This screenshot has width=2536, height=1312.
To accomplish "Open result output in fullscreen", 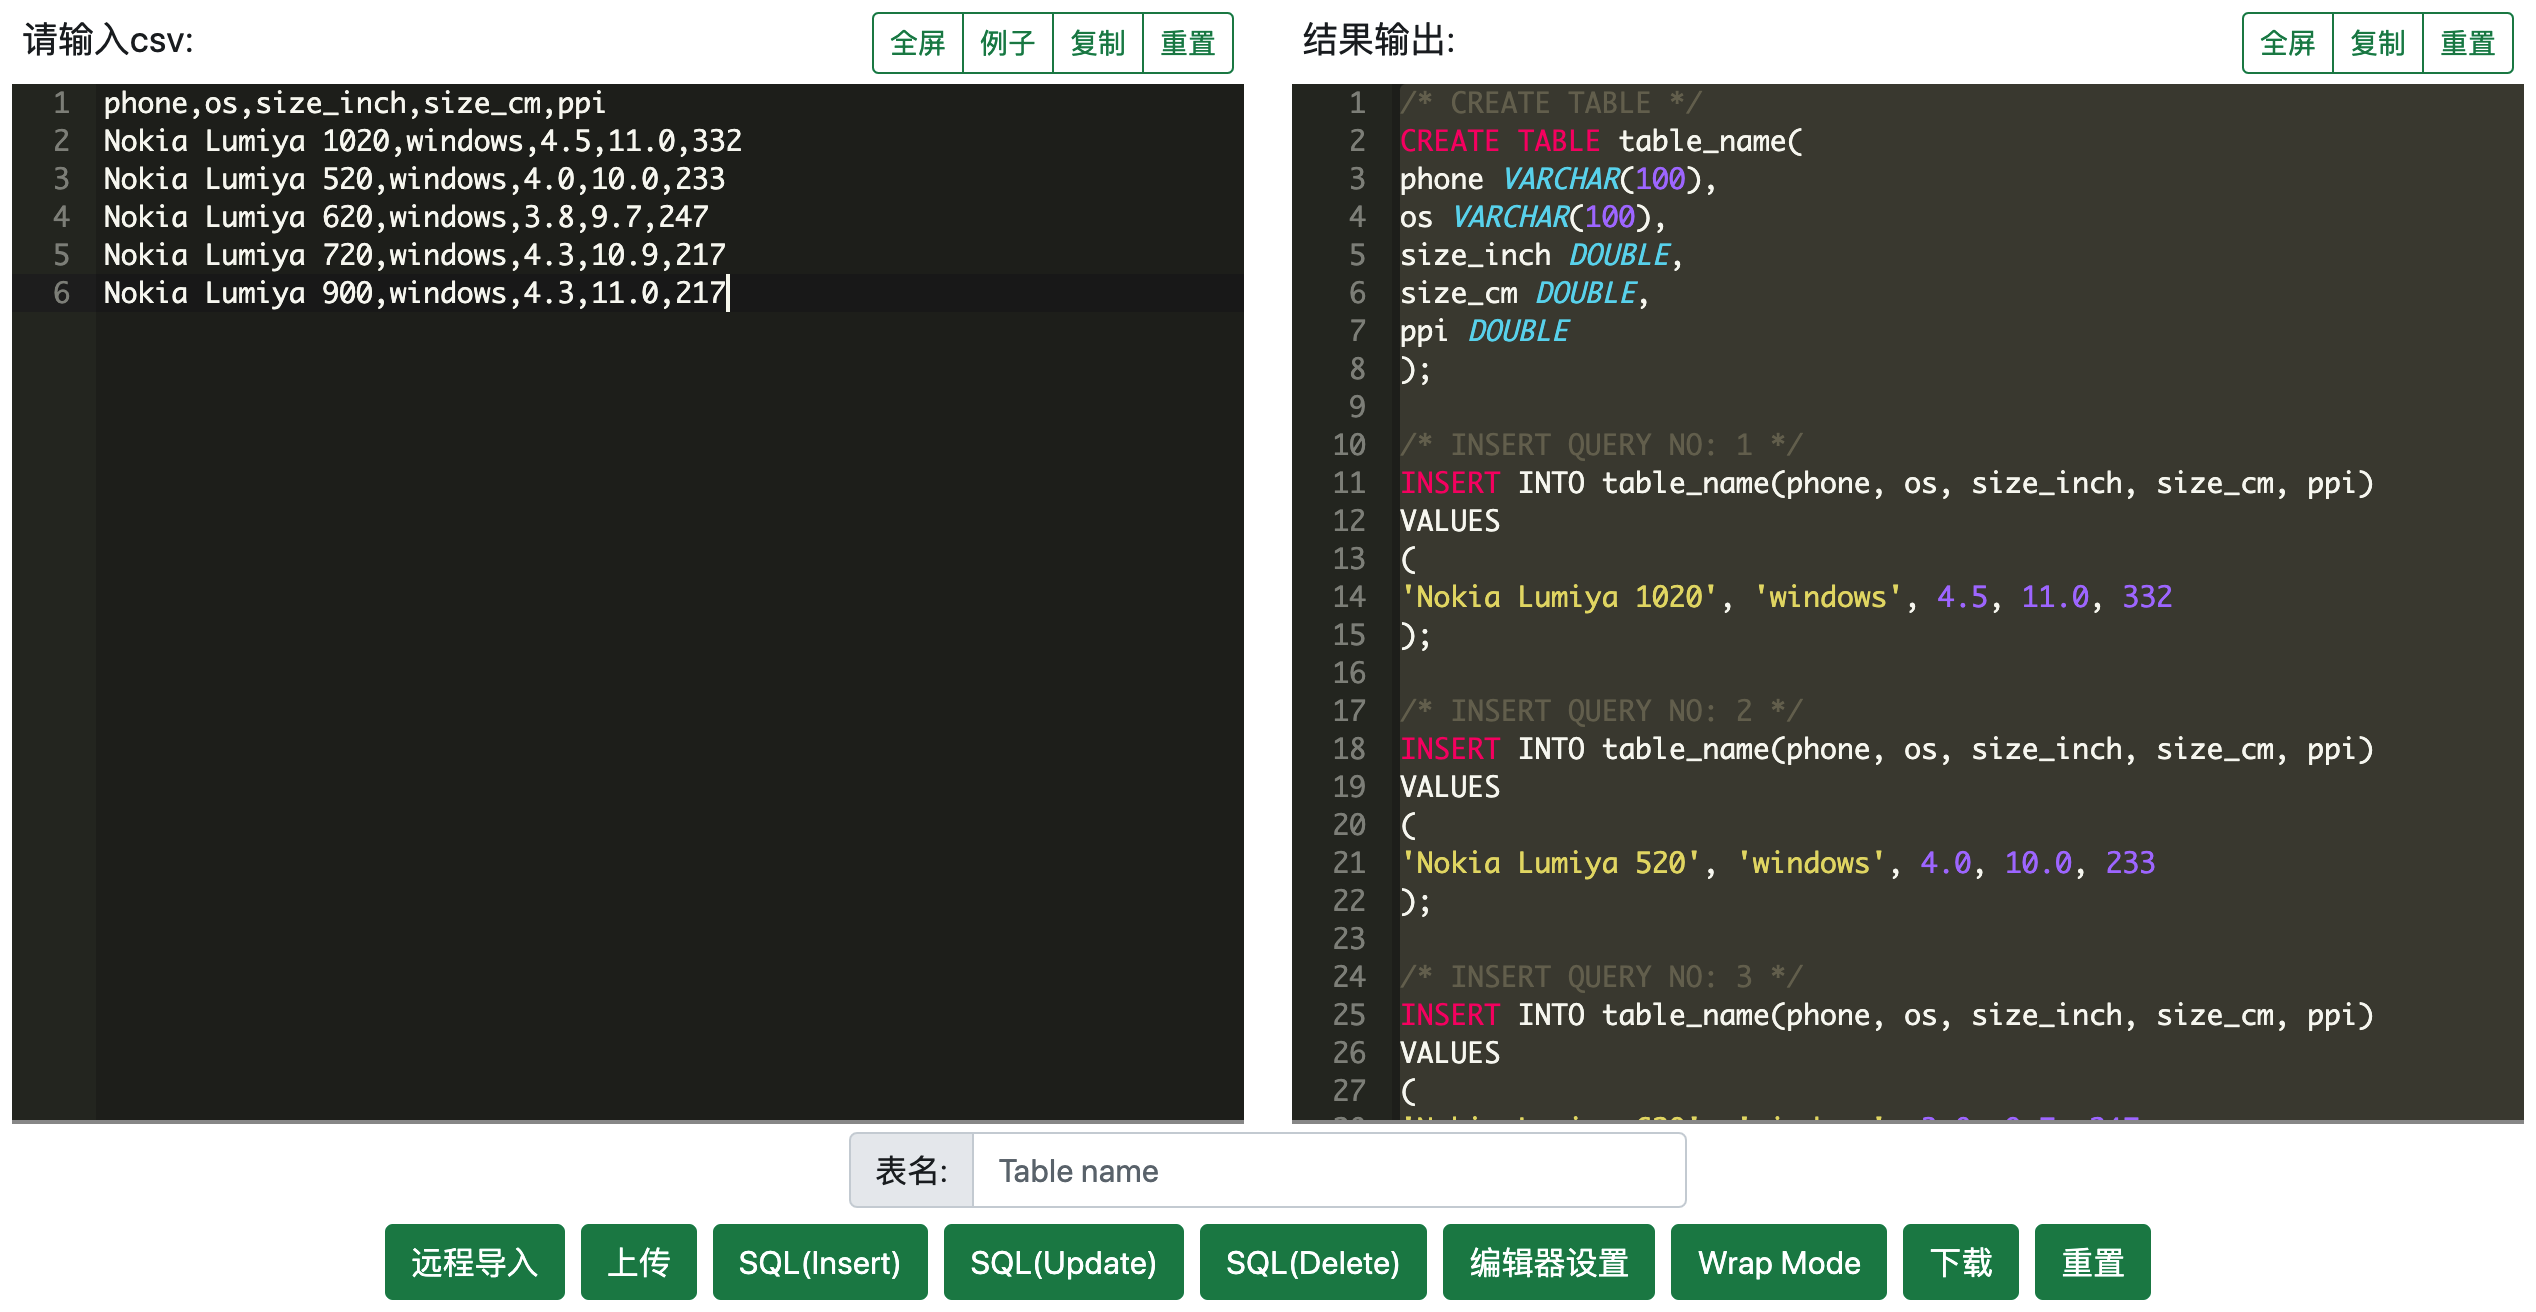I will (2287, 43).
